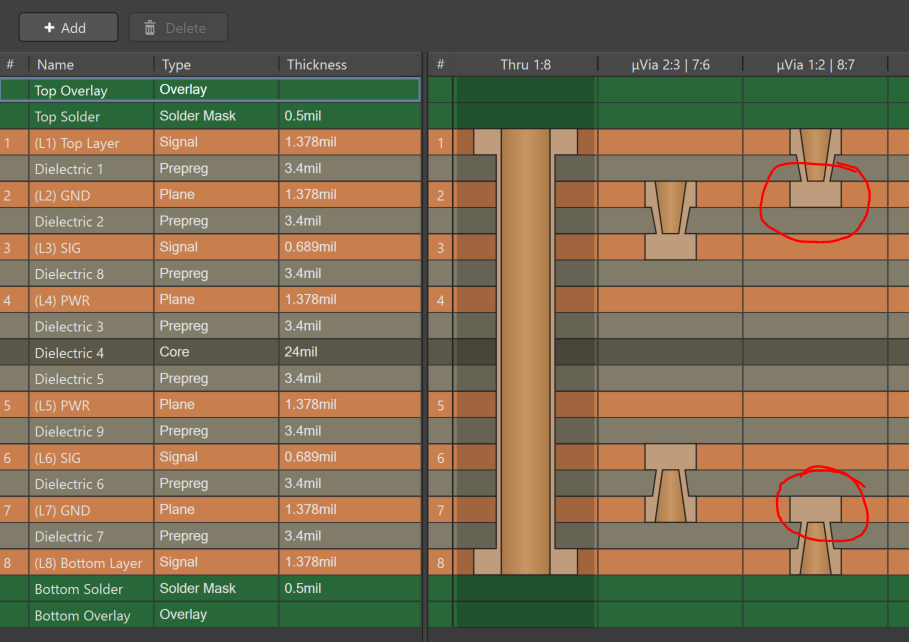The image size is (909, 642).
Task: Edit the 0.689mil thickness of (L3) SIG
Action: (312, 247)
